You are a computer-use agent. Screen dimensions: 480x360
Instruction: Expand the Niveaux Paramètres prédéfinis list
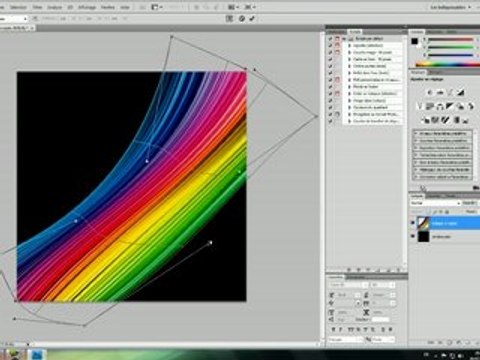(416, 133)
